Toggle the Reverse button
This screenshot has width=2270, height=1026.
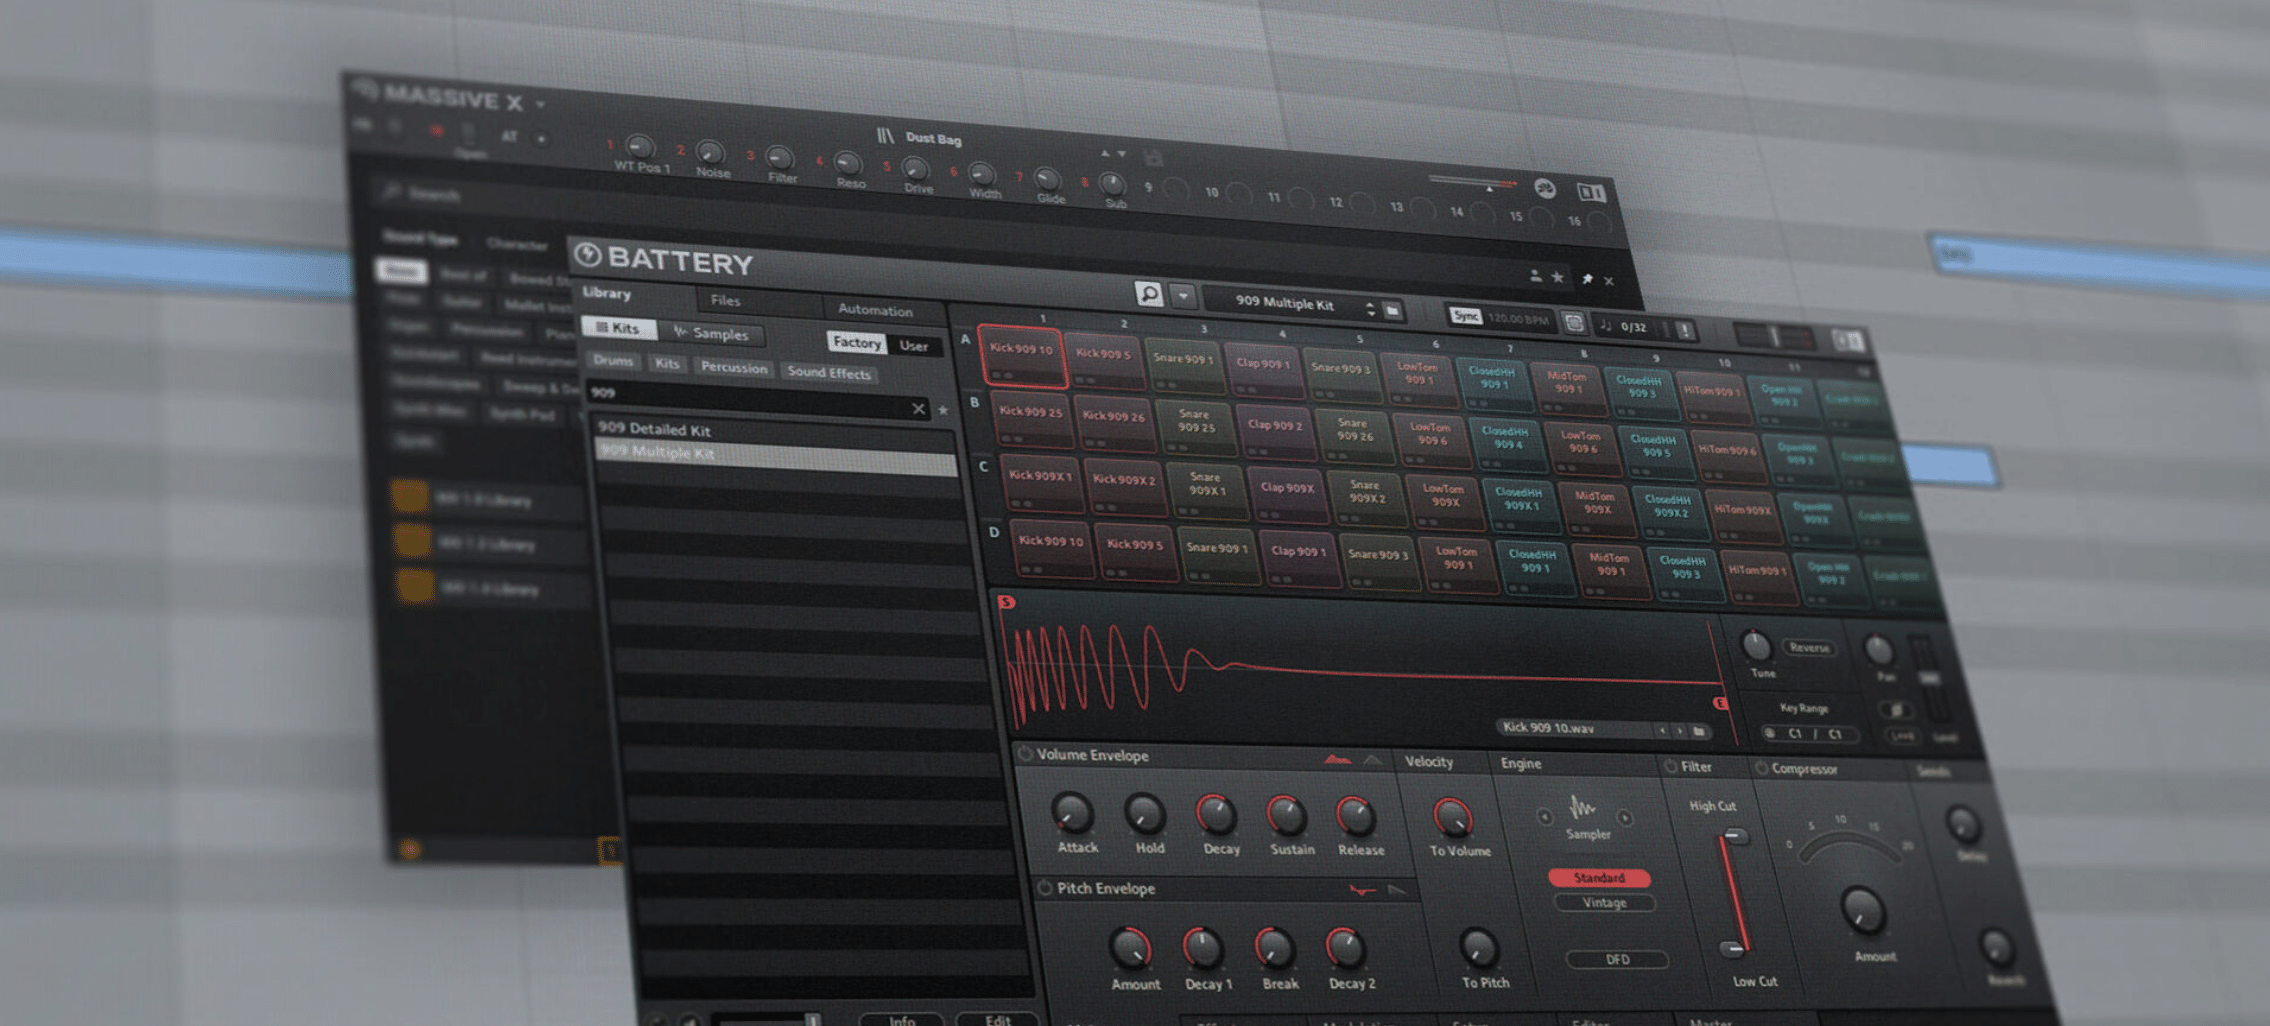[1809, 648]
